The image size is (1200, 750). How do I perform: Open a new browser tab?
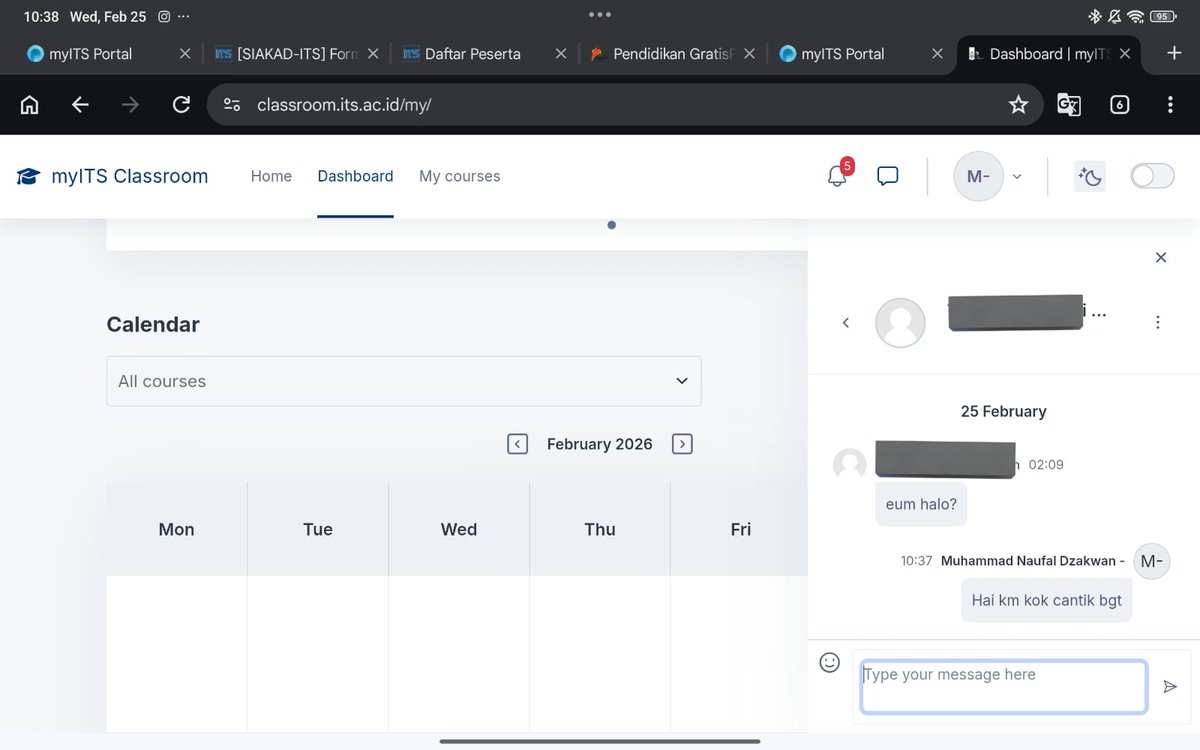click(x=1175, y=53)
